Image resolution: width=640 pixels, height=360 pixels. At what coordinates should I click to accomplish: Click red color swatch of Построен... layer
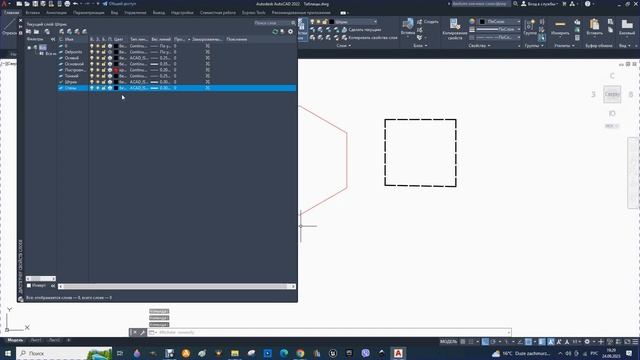tap(116, 70)
